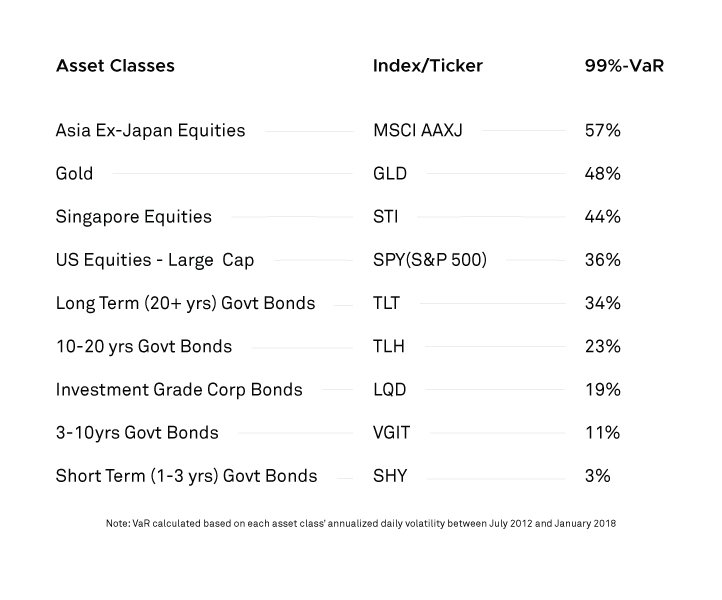Image resolution: width=722 pixels, height=600 pixels.
Task: Select the 10-20 yrs Govt Bonds label
Action: [144, 346]
